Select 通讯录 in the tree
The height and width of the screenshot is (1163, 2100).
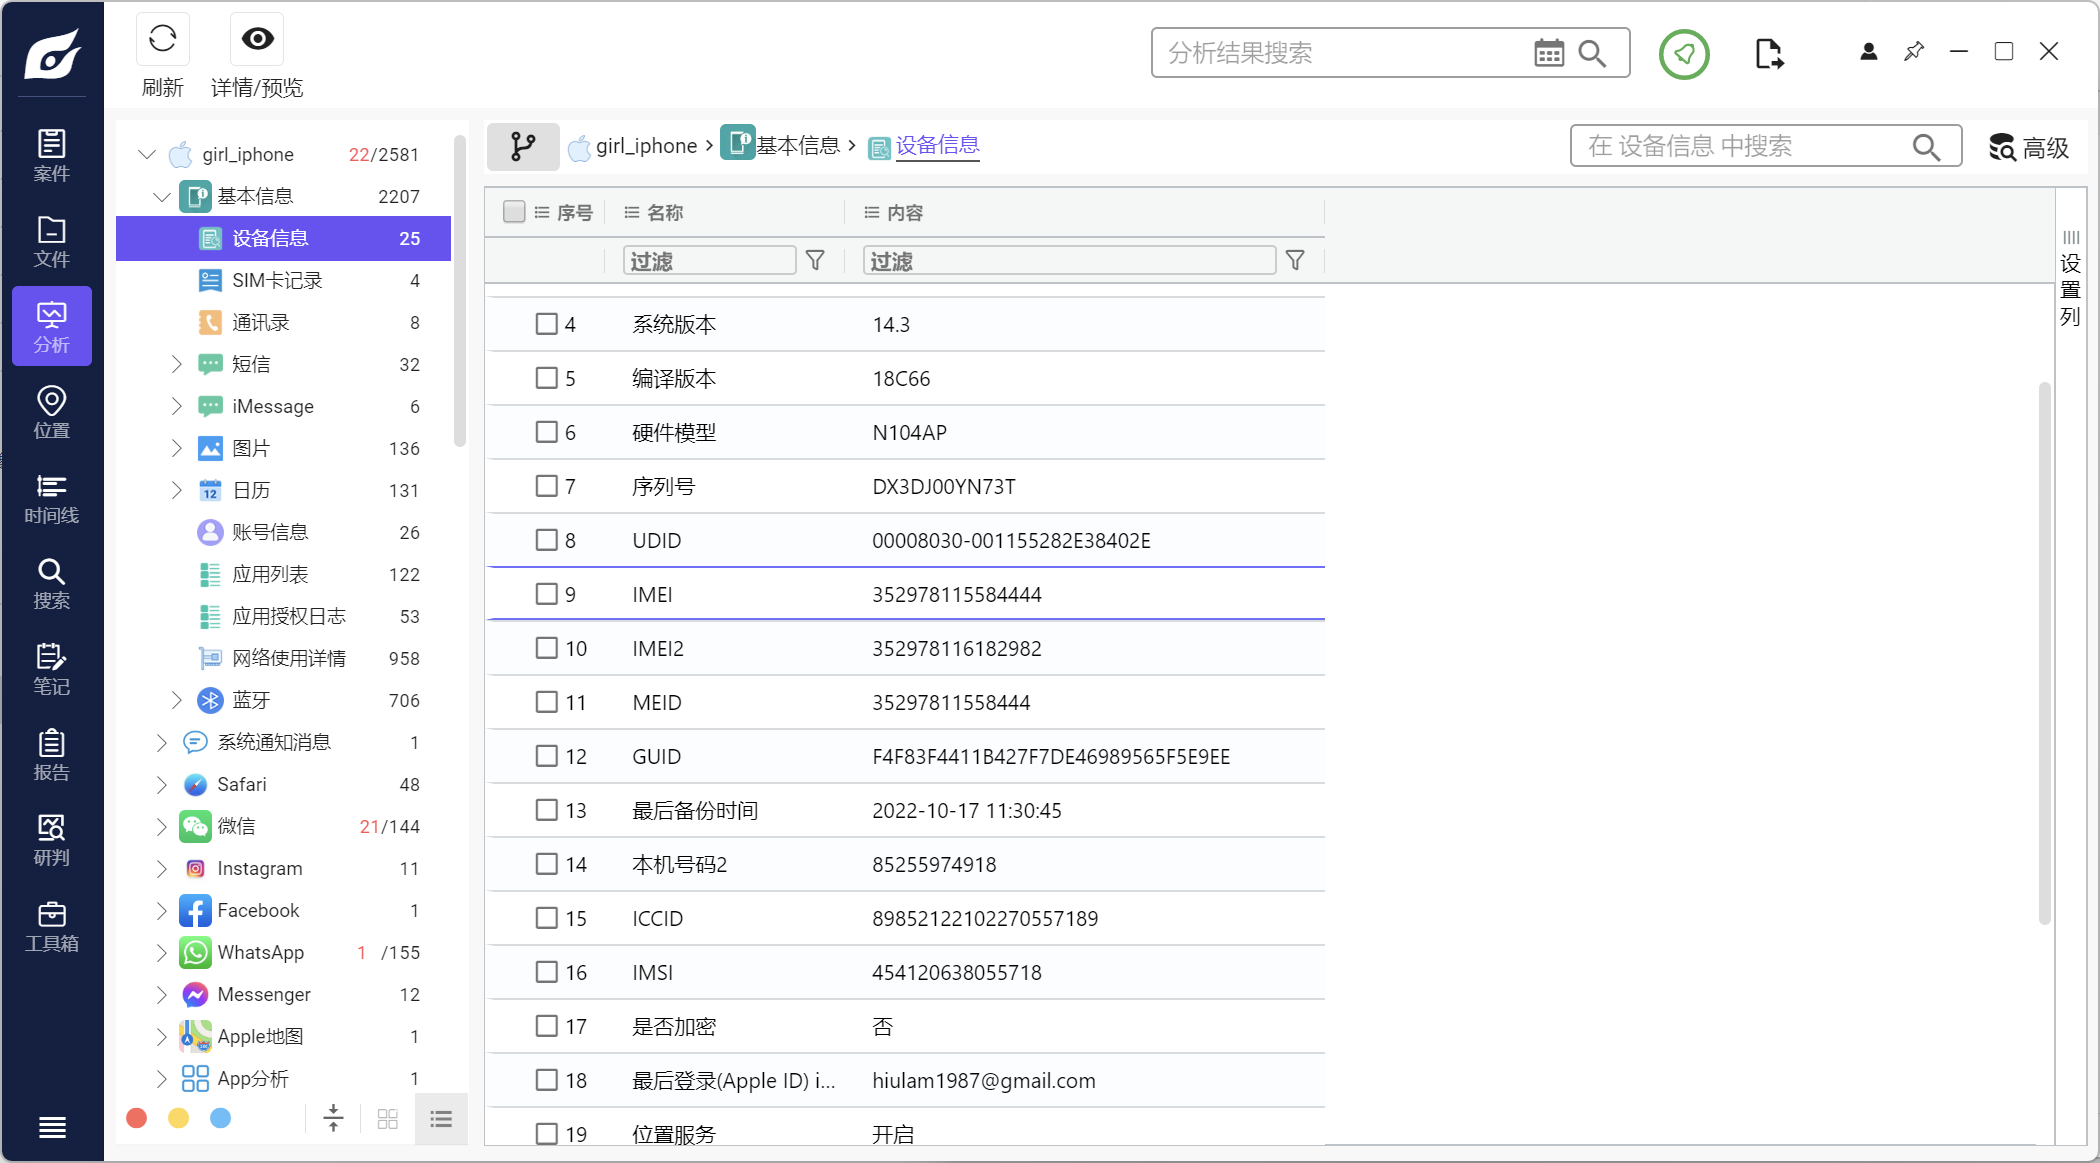click(x=284, y=322)
